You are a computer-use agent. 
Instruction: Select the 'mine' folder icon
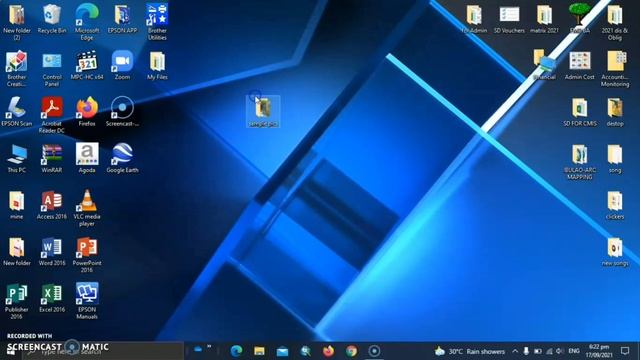pyautogui.click(x=17, y=204)
